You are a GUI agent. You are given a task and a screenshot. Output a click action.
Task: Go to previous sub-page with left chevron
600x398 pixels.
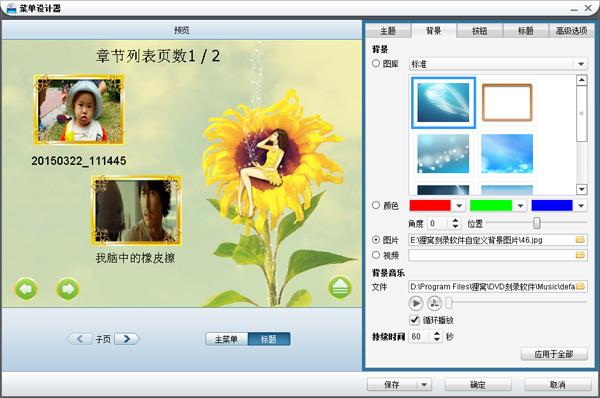pyautogui.click(x=80, y=339)
